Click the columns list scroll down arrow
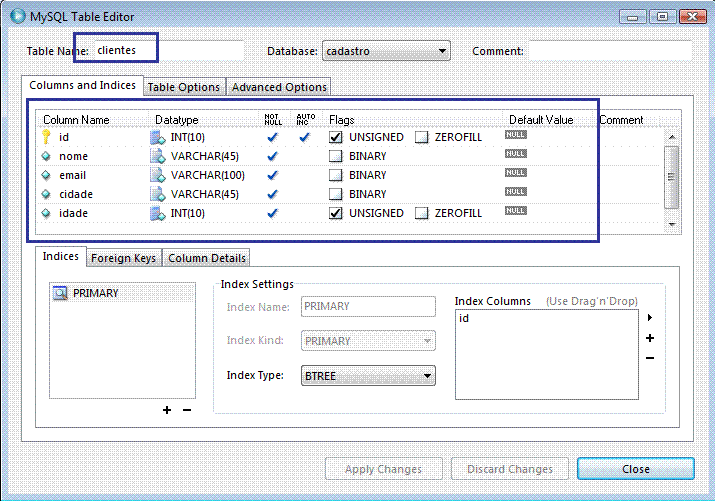 (672, 224)
